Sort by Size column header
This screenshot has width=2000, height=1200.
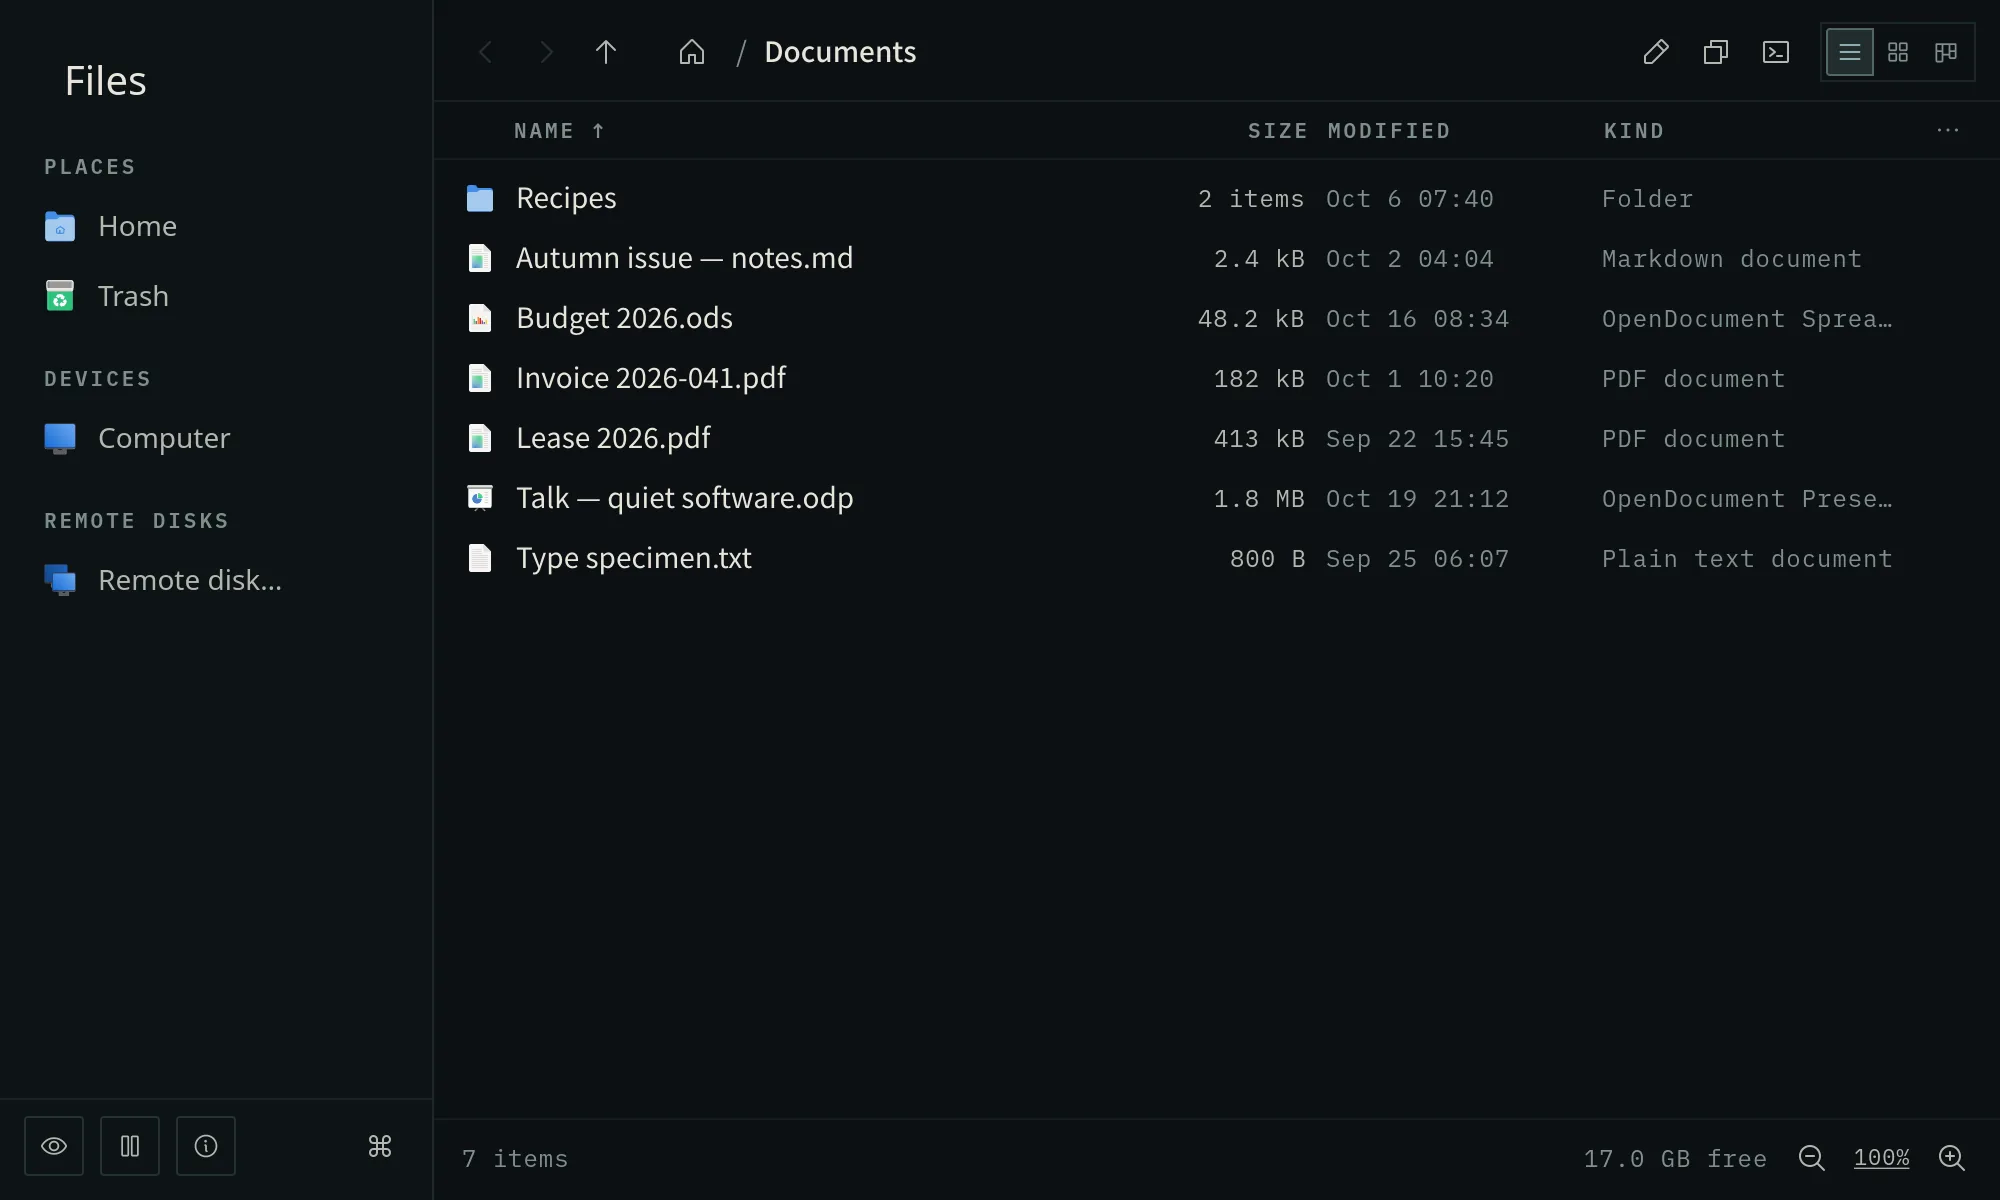1277,131
